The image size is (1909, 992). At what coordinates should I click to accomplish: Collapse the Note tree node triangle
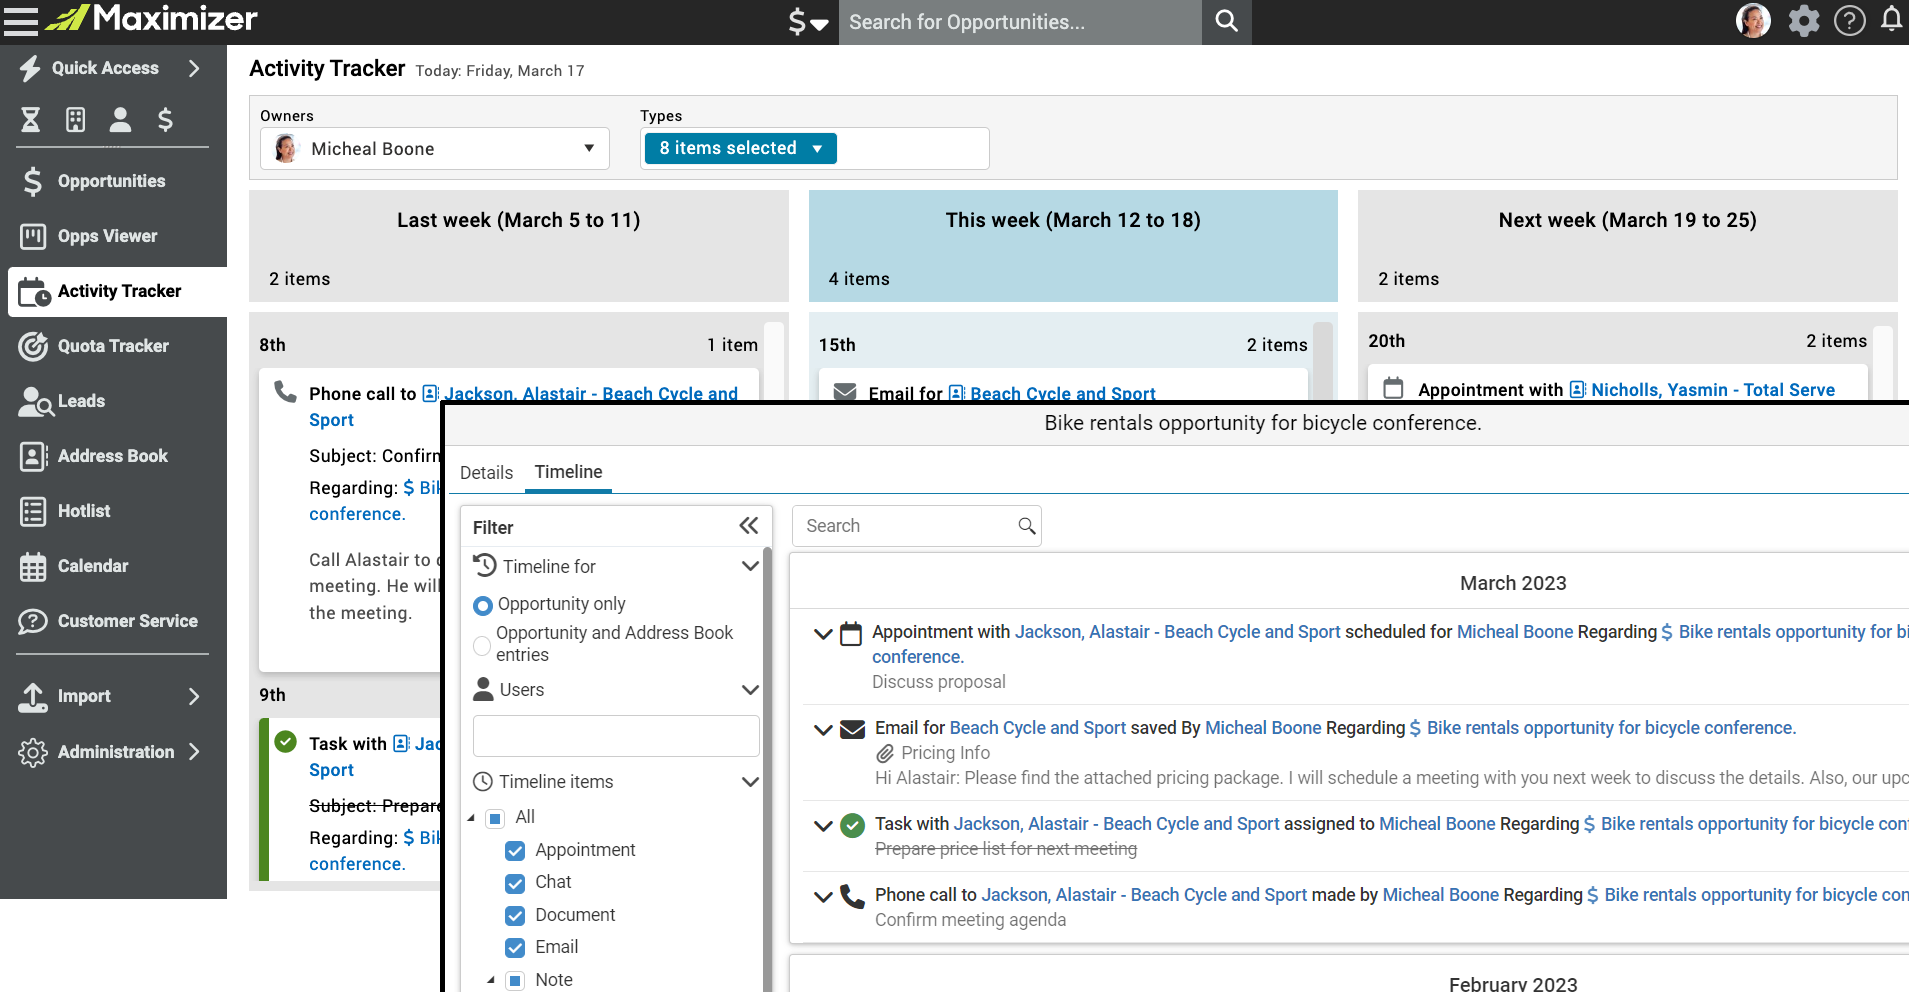(491, 980)
